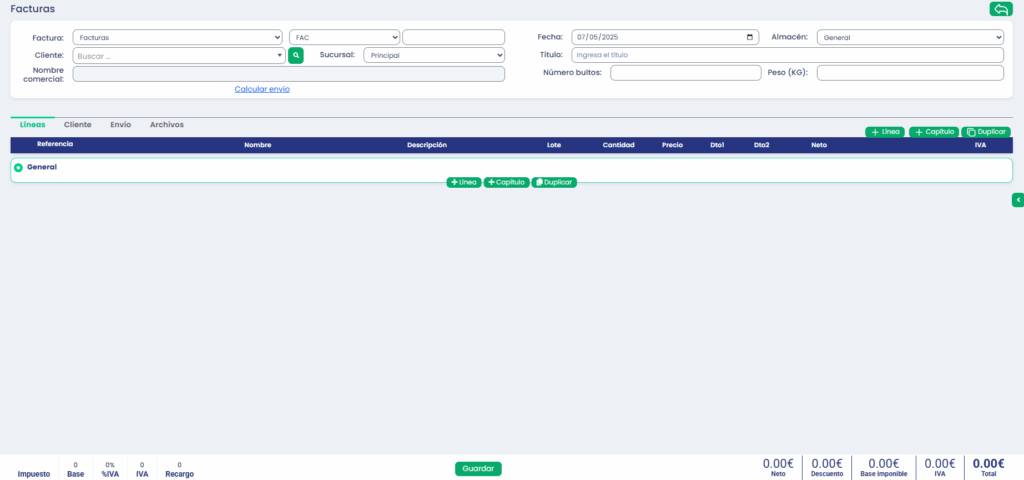Expand the Almacén General dropdown
The width and height of the screenshot is (1024, 480).
(x=909, y=37)
